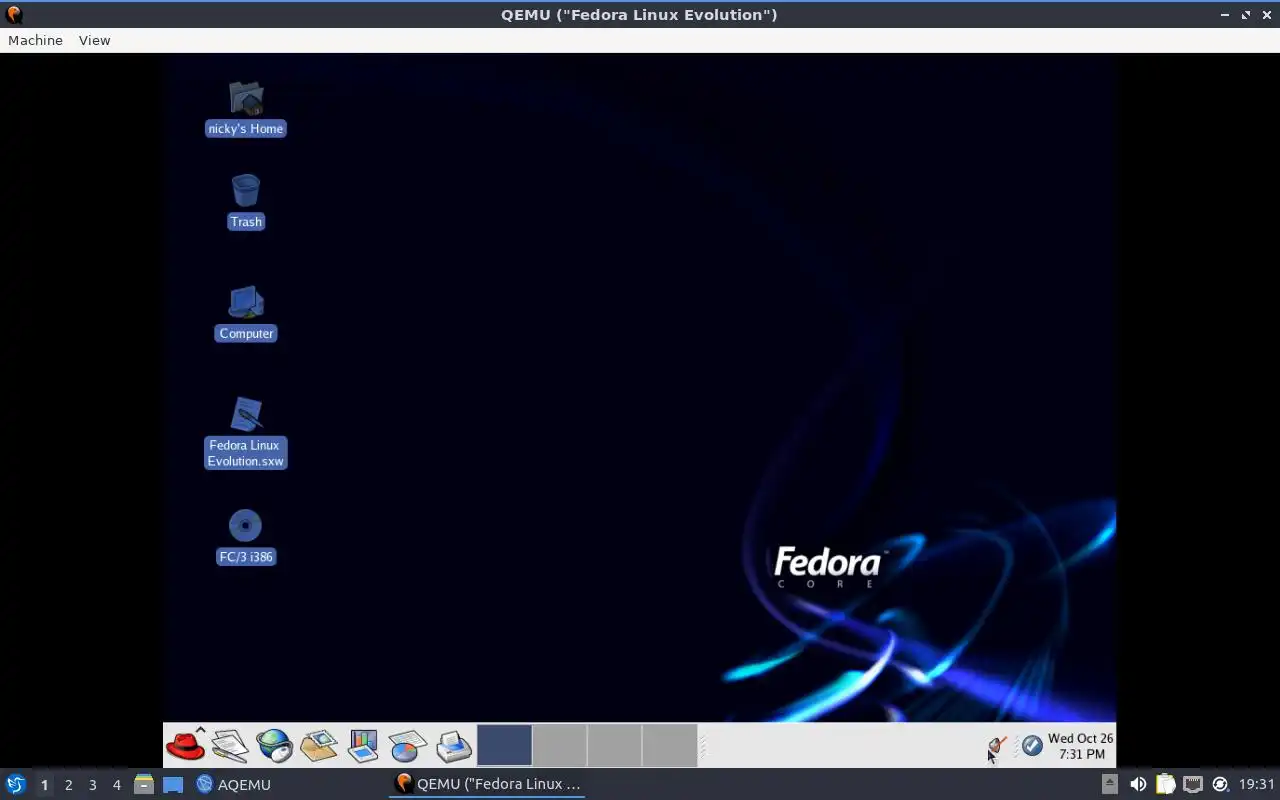Switch to host desktop 1
Viewport: 1280px width, 800px height.
pos(44,785)
